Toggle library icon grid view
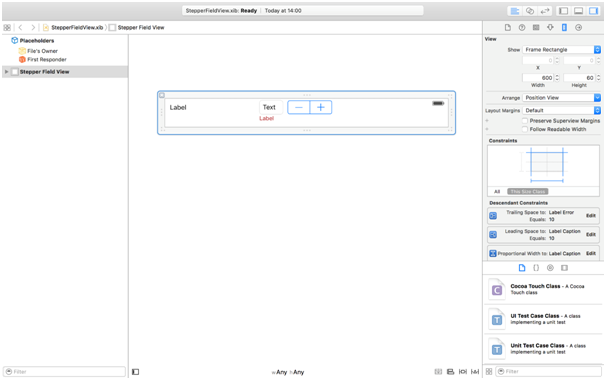Viewport: 606px width, 380px height. coord(489,371)
